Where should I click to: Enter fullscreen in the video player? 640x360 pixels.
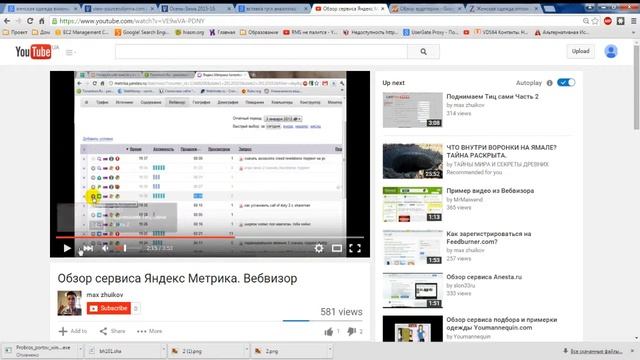click(x=355, y=248)
